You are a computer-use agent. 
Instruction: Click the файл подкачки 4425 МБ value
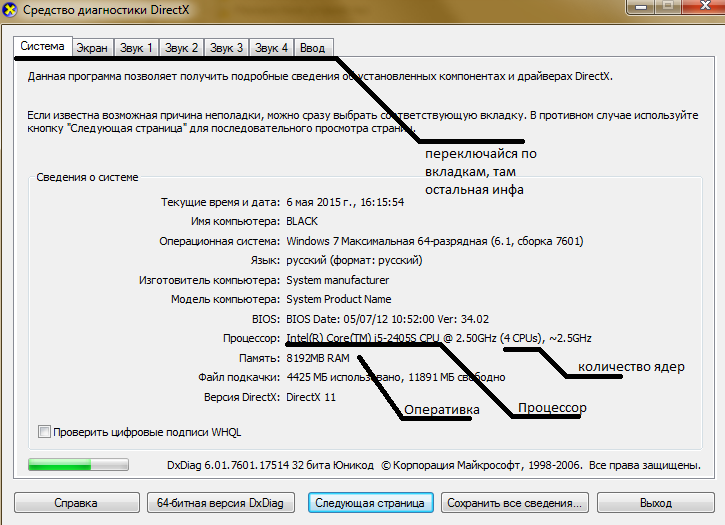pyautogui.click(x=396, y=377)
